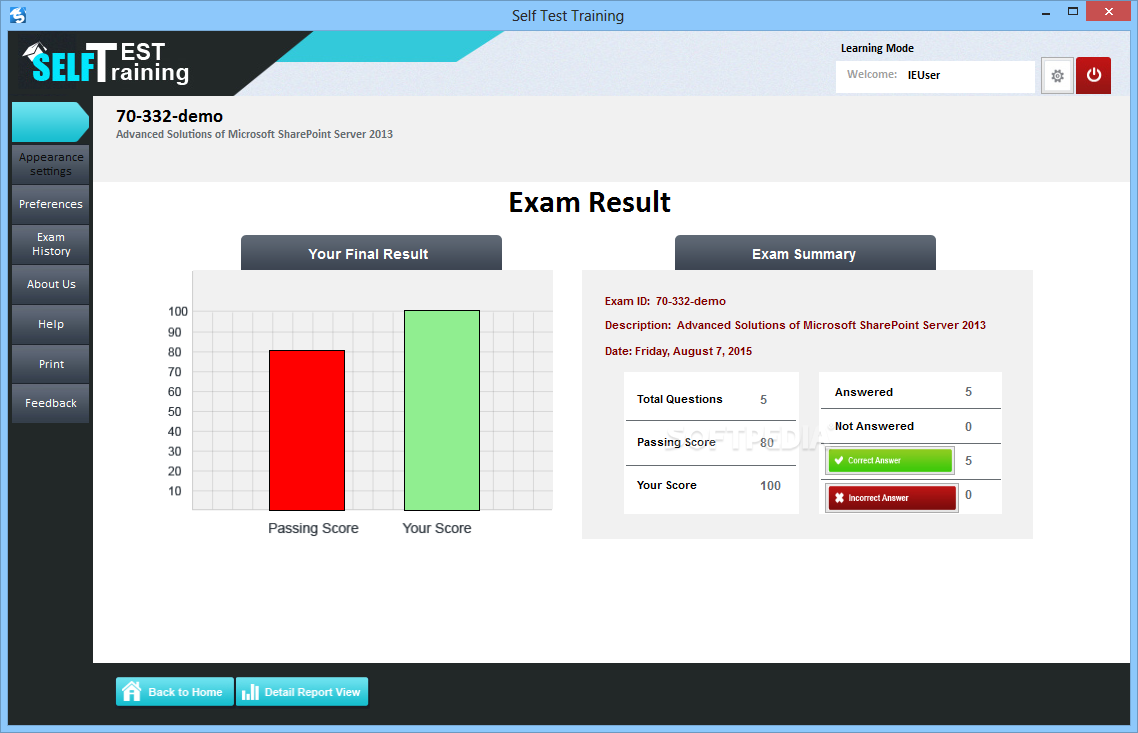Maximize the Self Test Training window
This screenshot has height=733, width=1138.
click(x=1073, y=12)
